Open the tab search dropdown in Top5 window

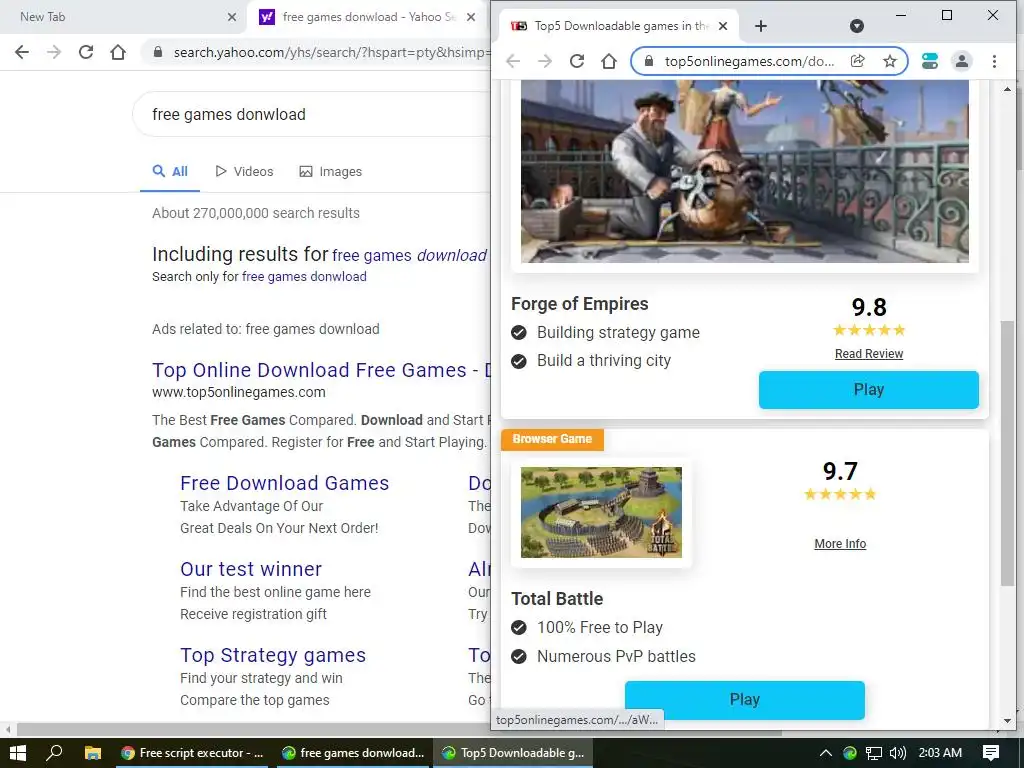point(857,26)
